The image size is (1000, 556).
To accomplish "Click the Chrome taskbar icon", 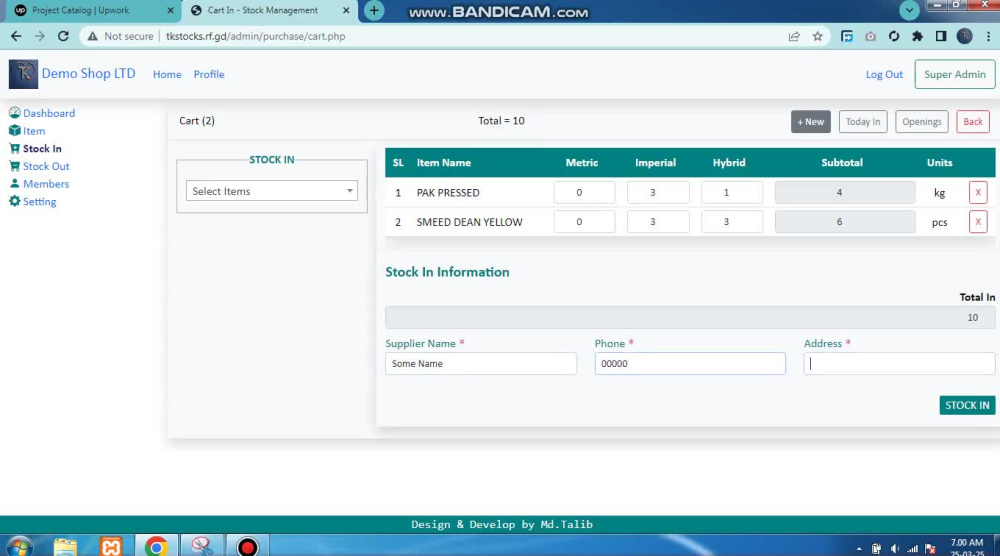I will (x=156, y=546).
